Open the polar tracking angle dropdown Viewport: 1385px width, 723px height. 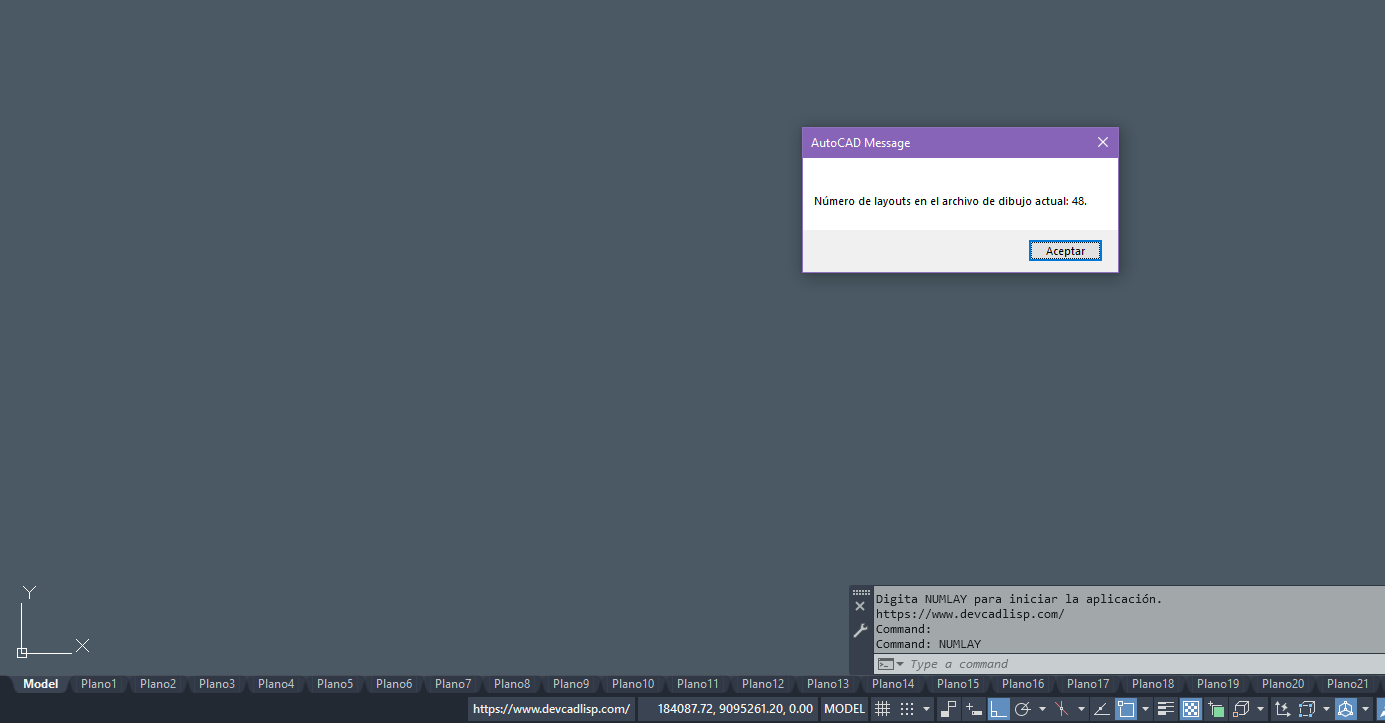point(1042,710)
